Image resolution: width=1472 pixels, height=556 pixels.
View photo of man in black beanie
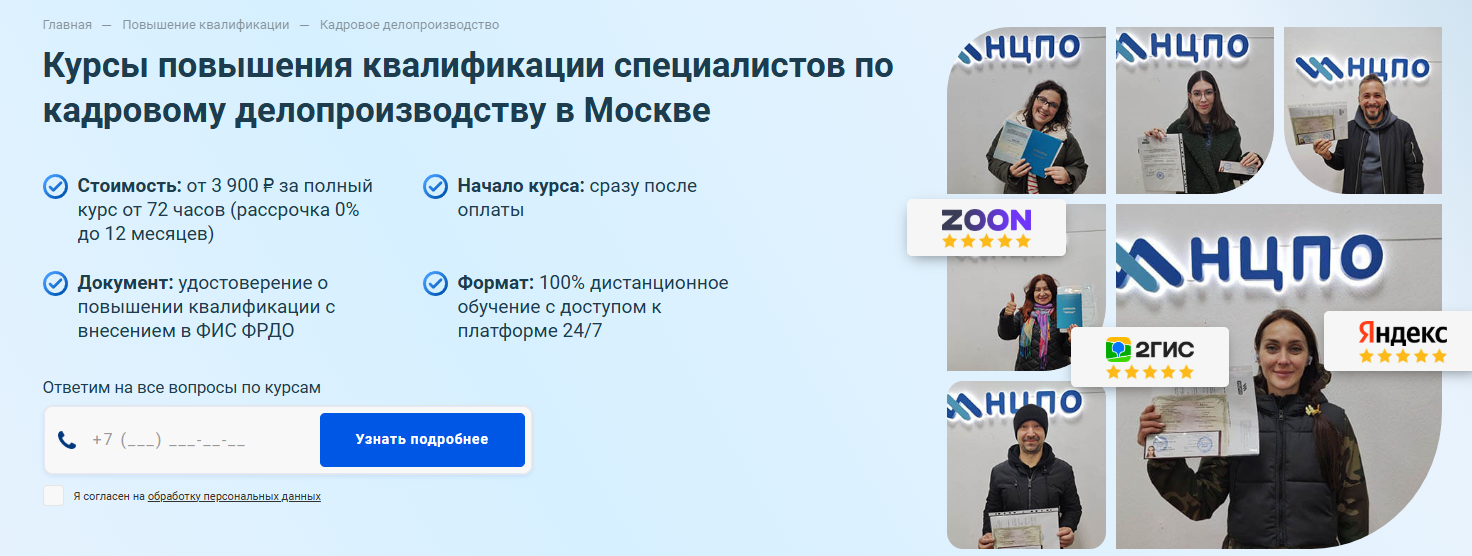tap(1026, 465)
